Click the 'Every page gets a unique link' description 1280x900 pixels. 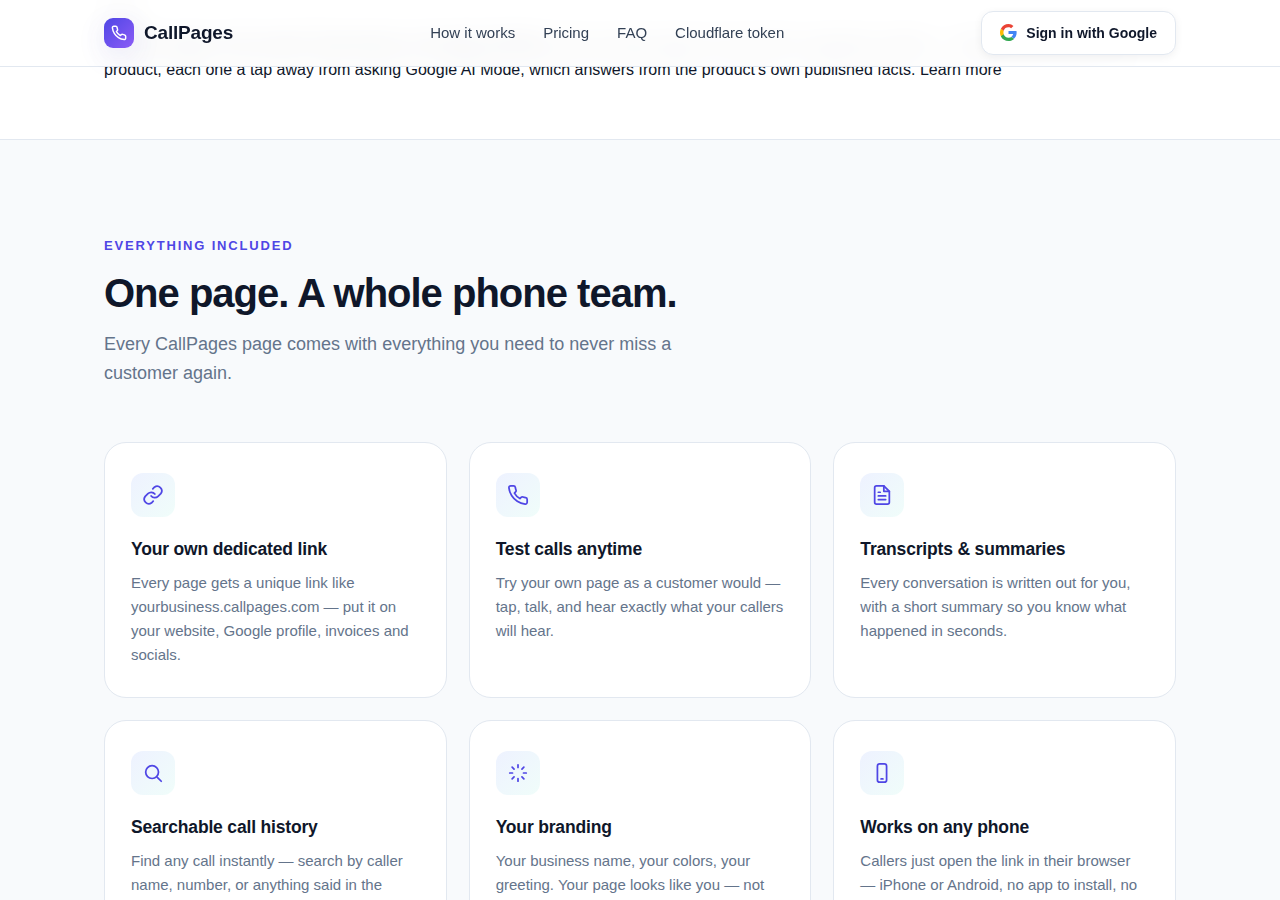pos(270,619)
